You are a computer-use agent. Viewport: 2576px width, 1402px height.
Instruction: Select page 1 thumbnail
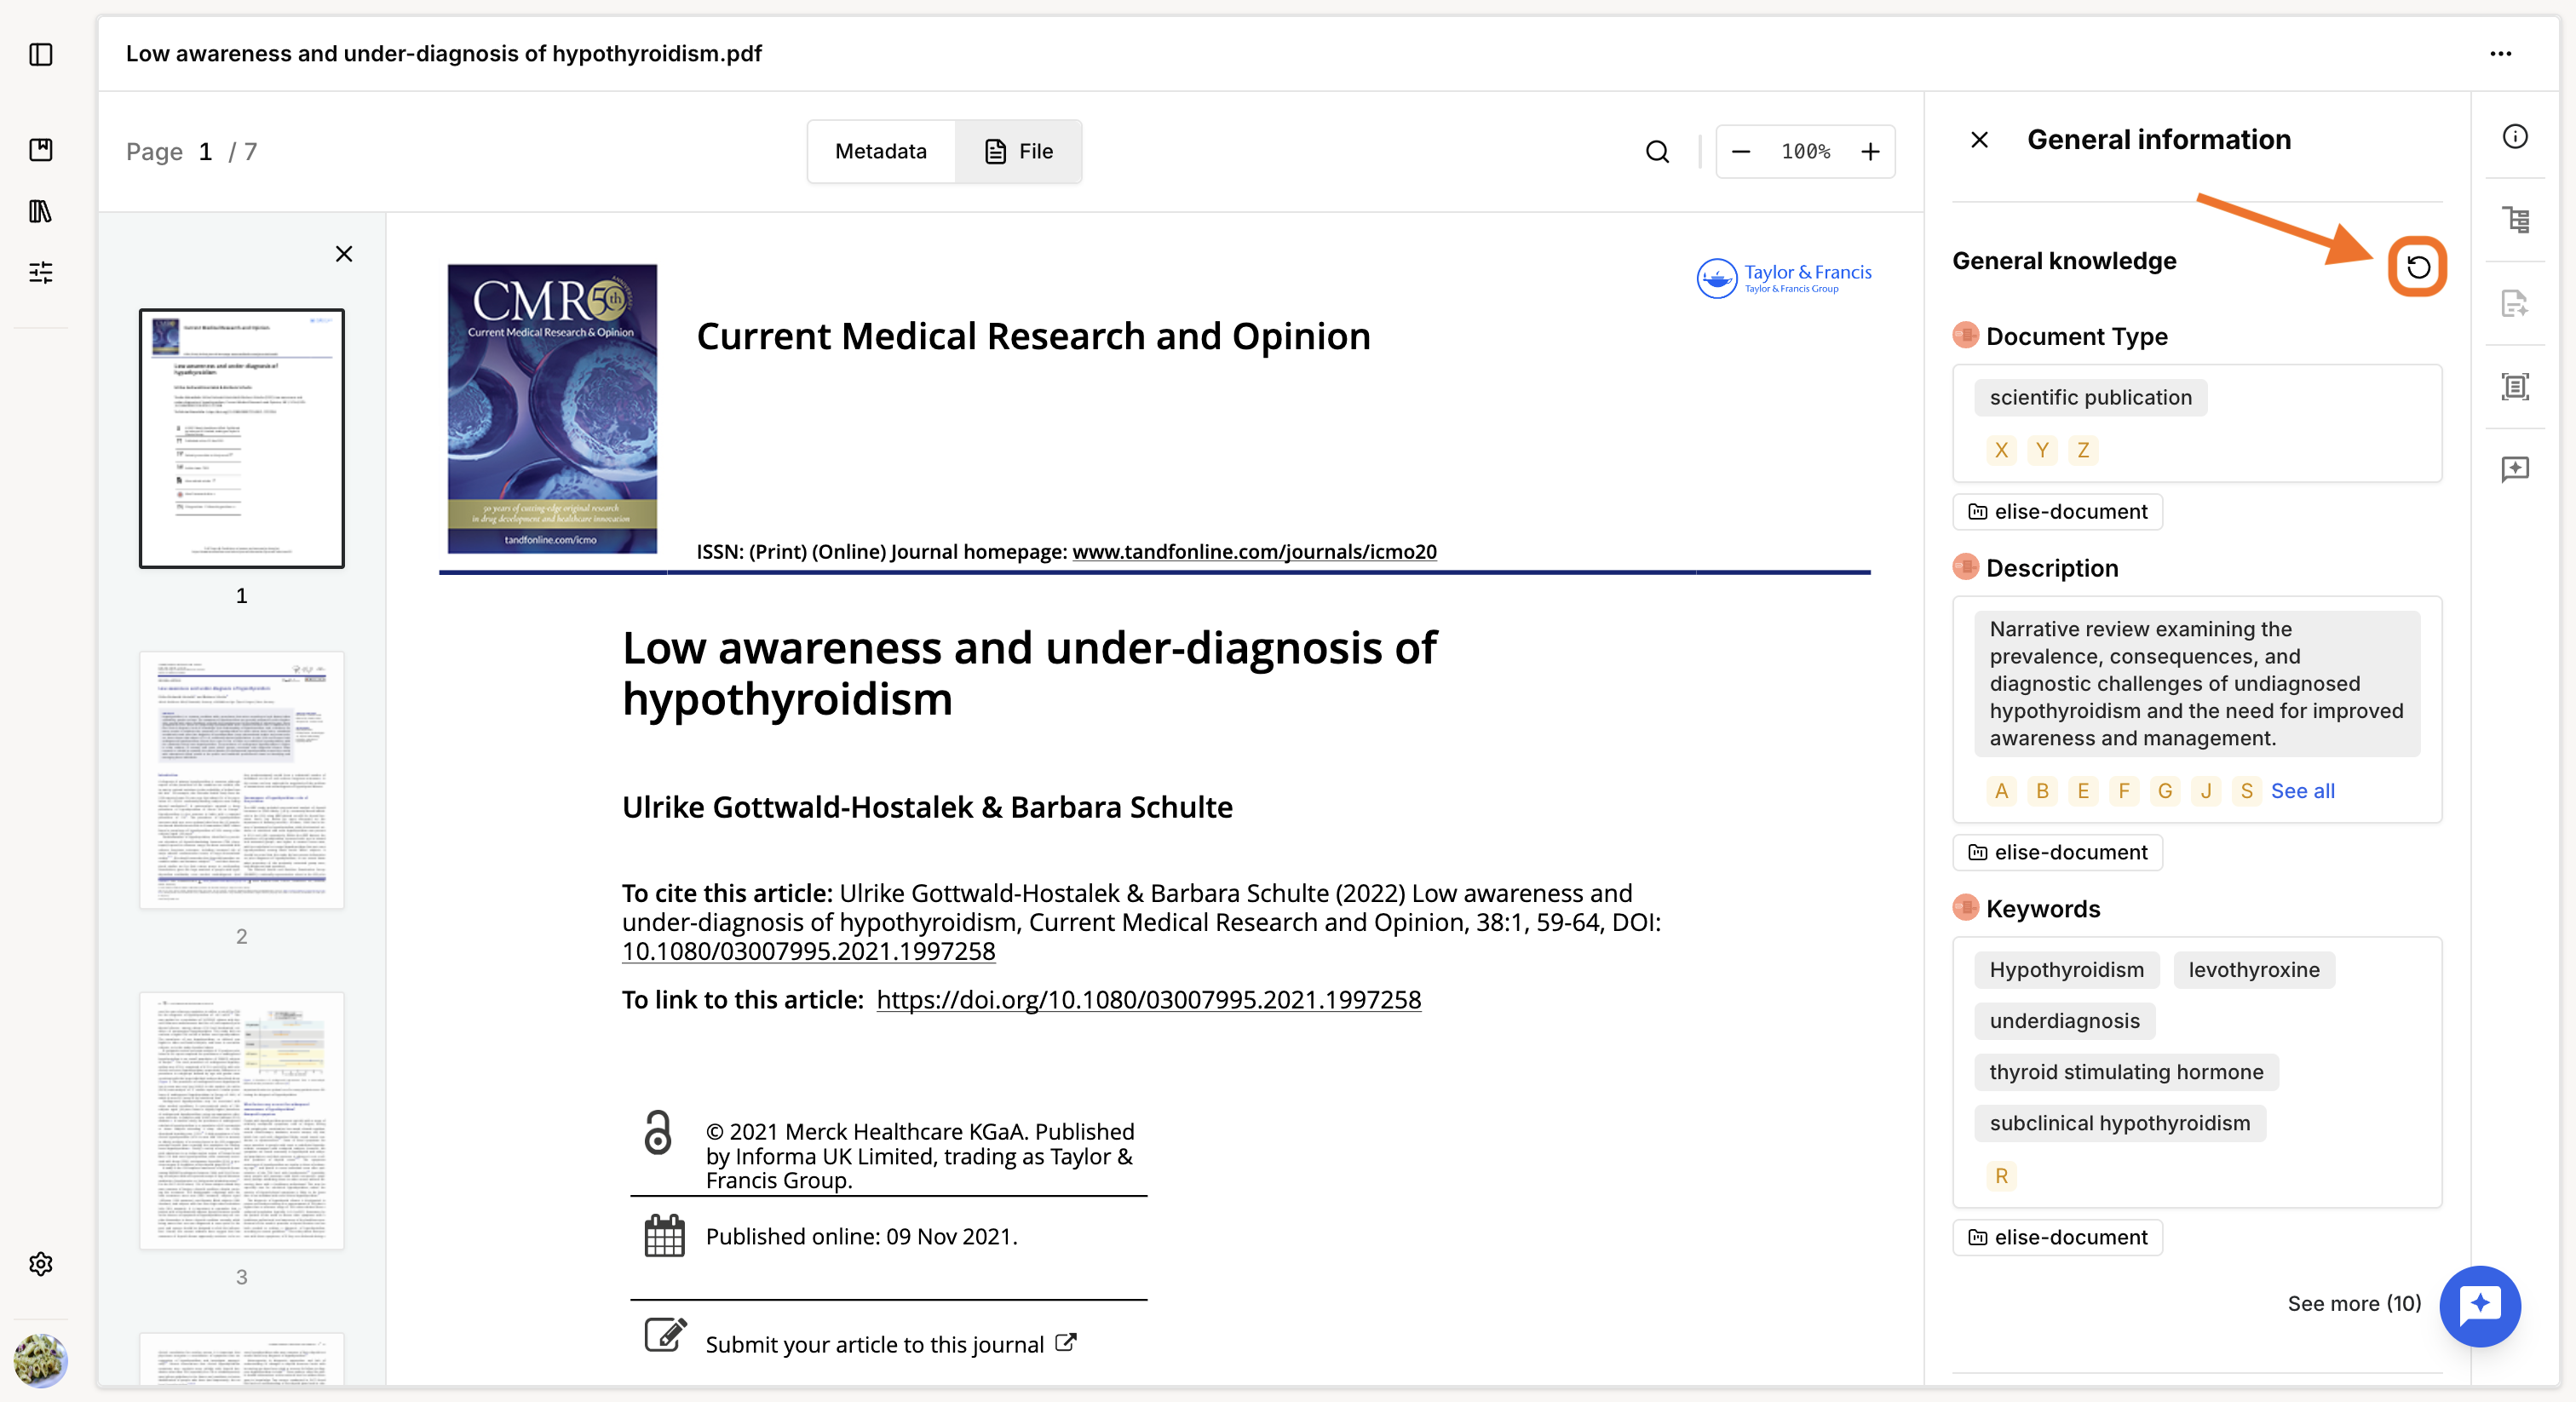coord(242,438)
